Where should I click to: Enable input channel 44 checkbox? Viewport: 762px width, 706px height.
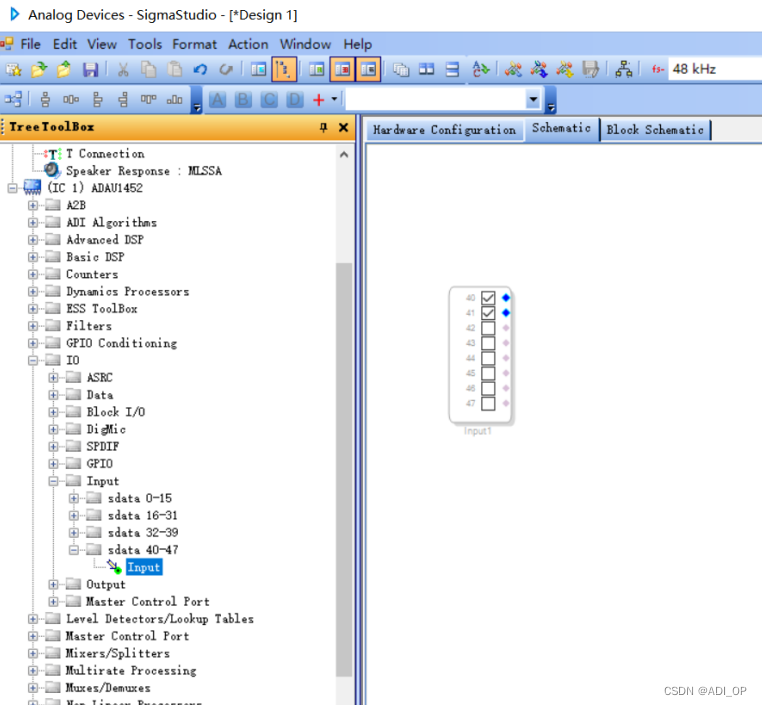tap(488, 358)
